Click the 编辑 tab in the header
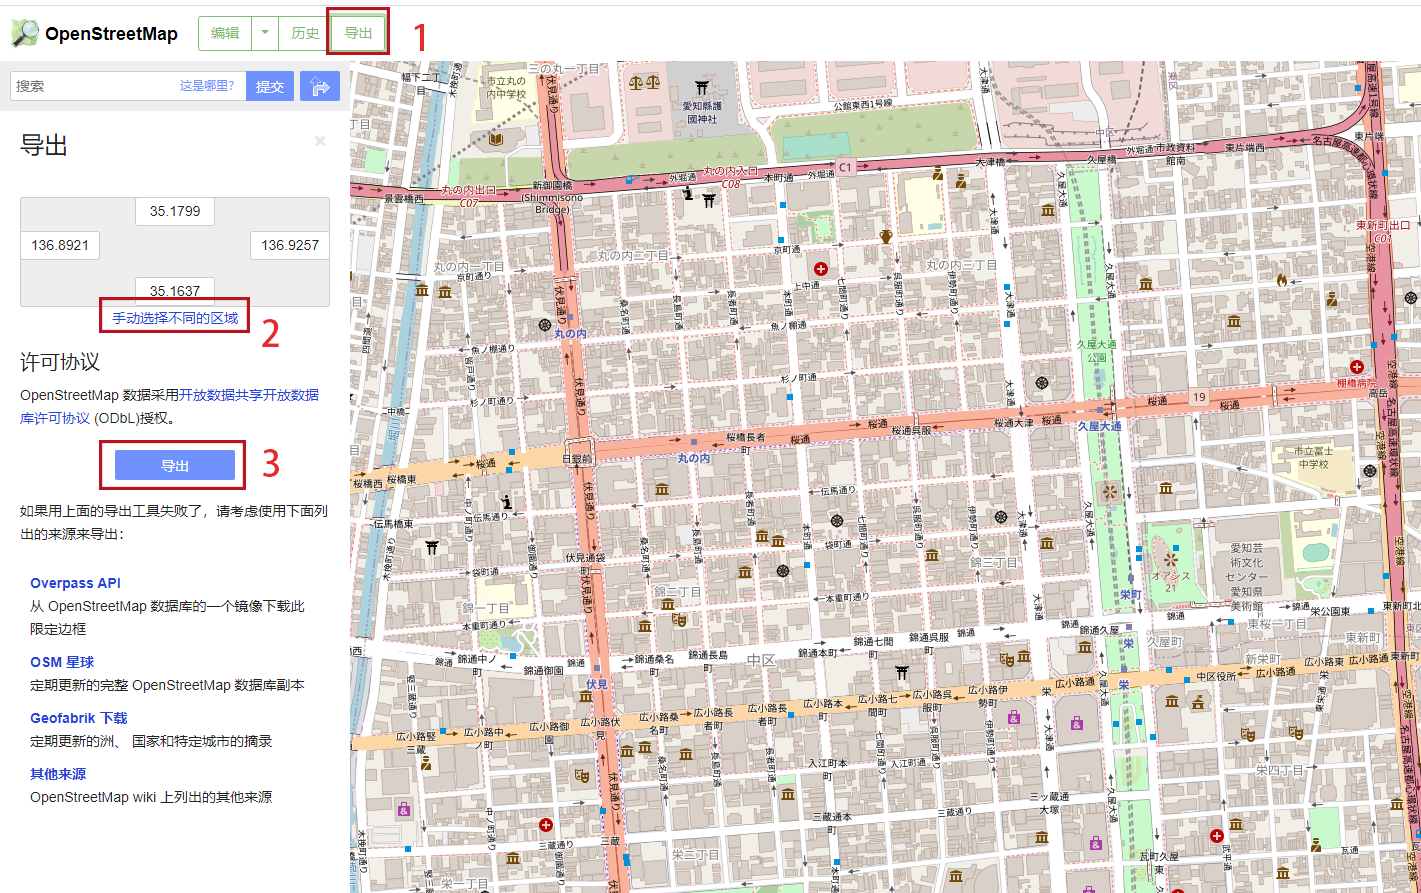1421x893 pixels. coord(225,33)
